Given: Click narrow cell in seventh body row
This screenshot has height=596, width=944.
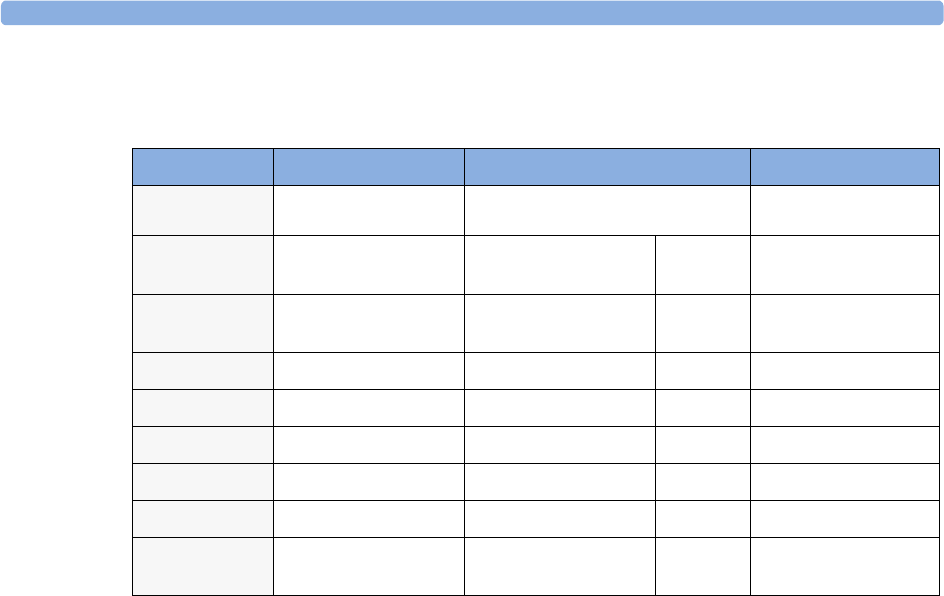Looking at the screenshot, I should coord(703,482).
